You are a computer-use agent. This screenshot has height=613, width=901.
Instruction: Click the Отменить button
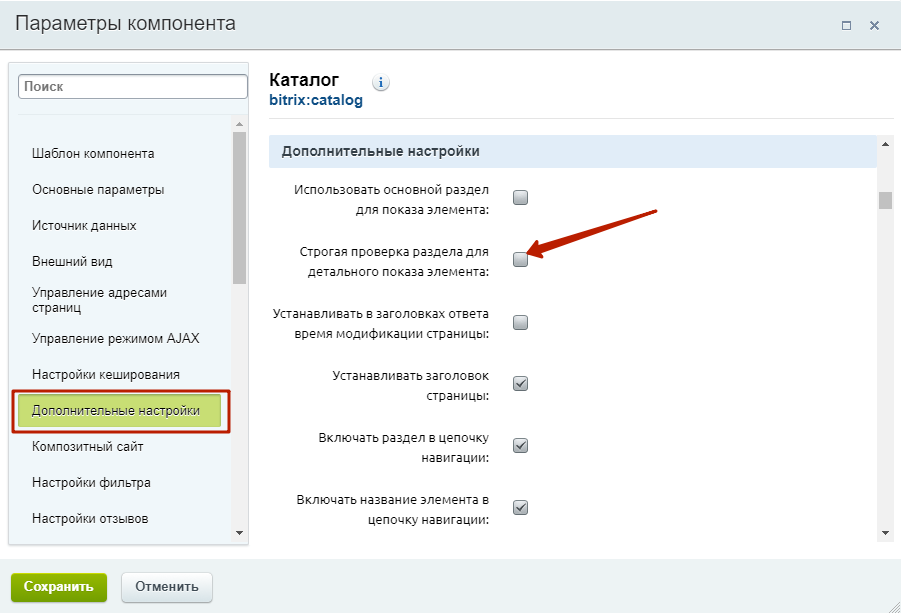pyautogui.click(x=167, y=587)
